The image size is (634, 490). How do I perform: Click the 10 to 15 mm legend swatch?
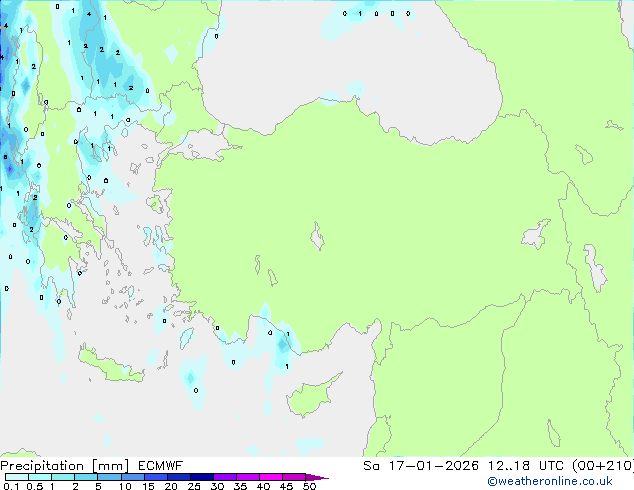tap(132, 477)
